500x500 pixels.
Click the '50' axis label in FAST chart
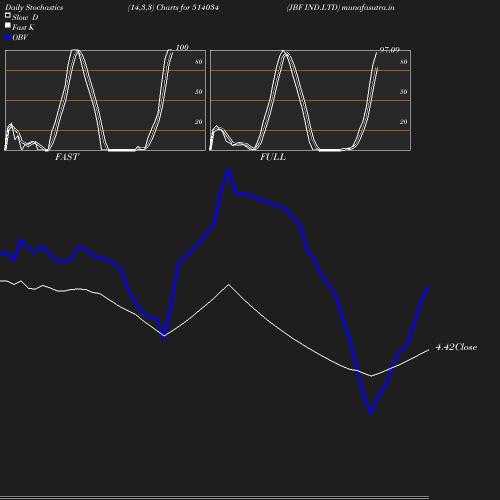click(199, 92)
